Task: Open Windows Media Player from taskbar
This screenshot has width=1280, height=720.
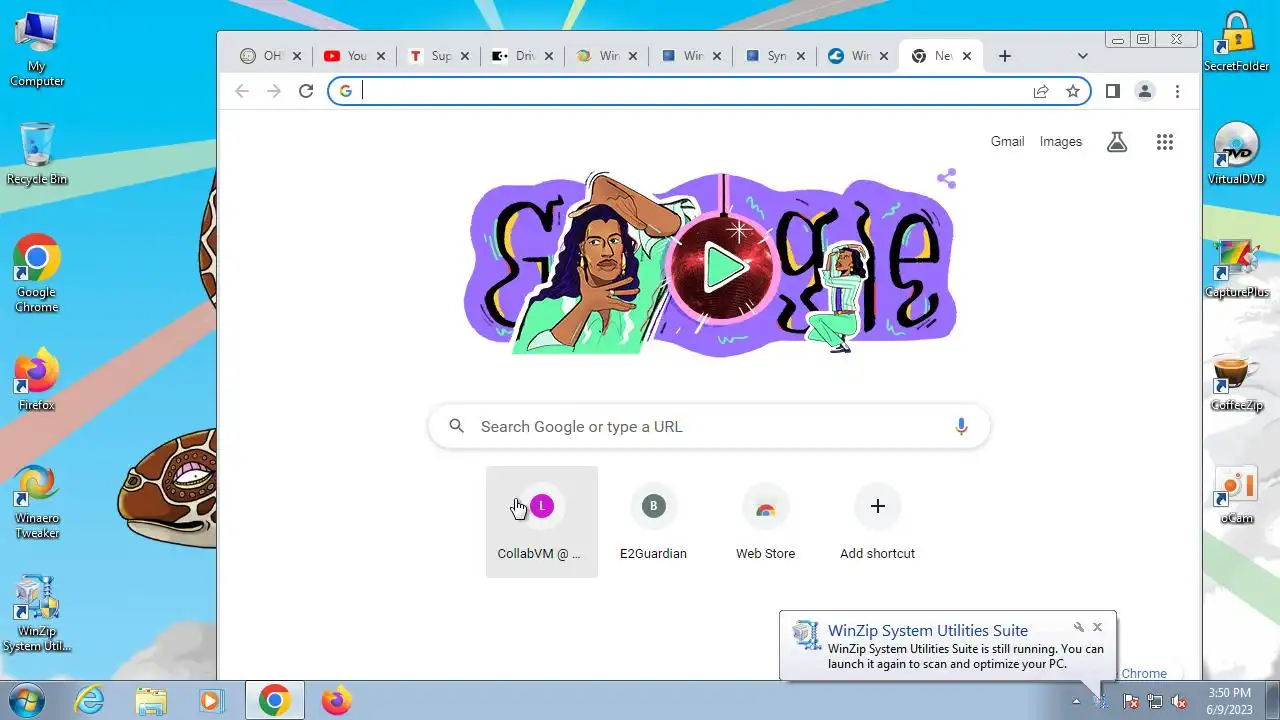Action: (211, 700)
